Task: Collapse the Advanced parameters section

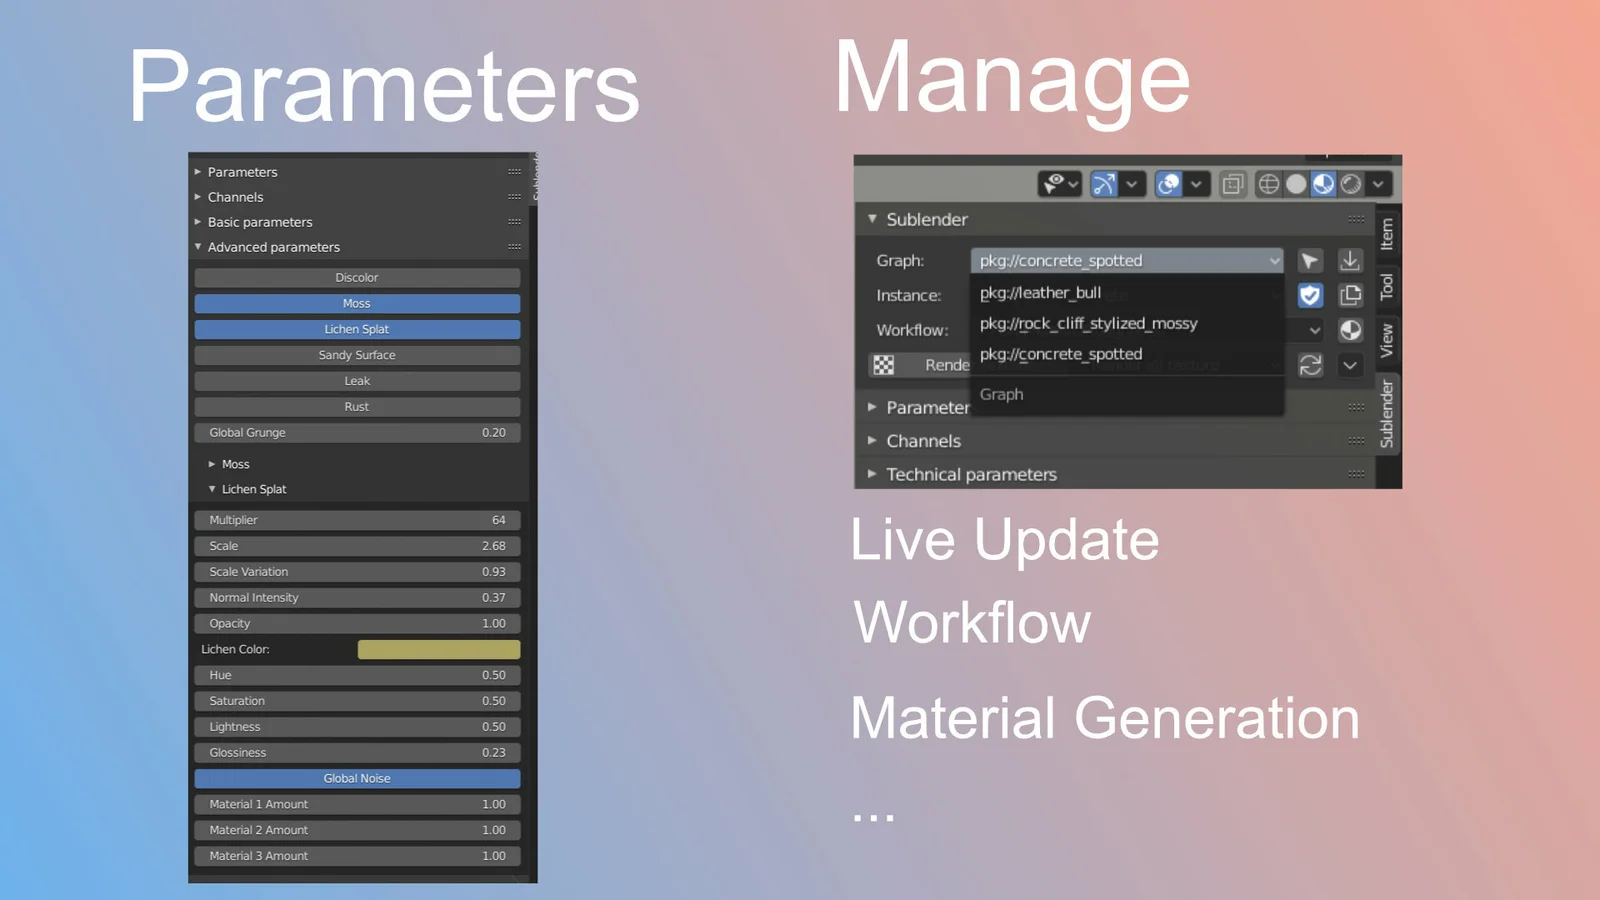Action: [x=273, y=247]
